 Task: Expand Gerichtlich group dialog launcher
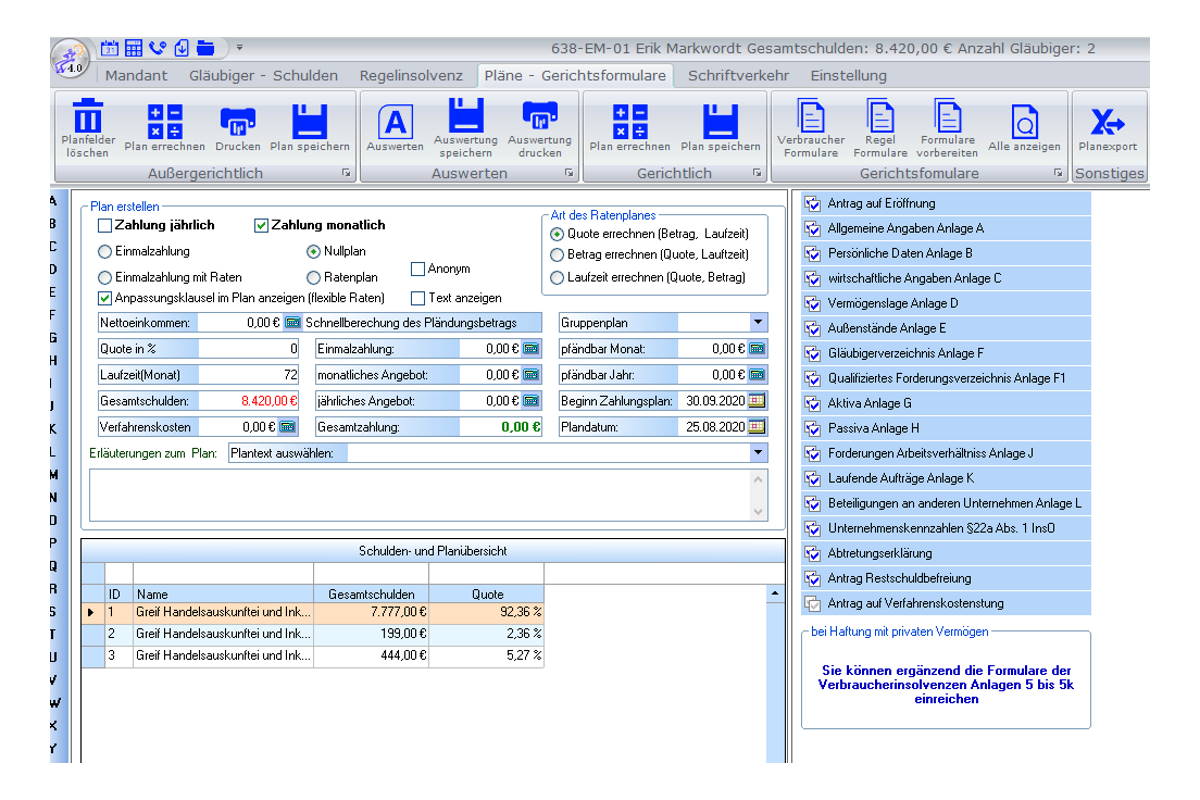[757, 173]
